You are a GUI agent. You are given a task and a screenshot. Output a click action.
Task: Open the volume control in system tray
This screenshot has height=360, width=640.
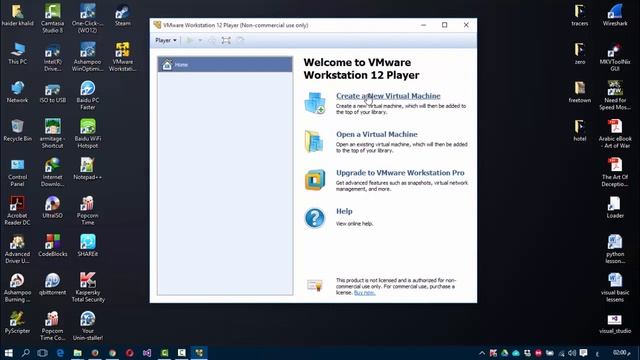(x=572, y=353)
